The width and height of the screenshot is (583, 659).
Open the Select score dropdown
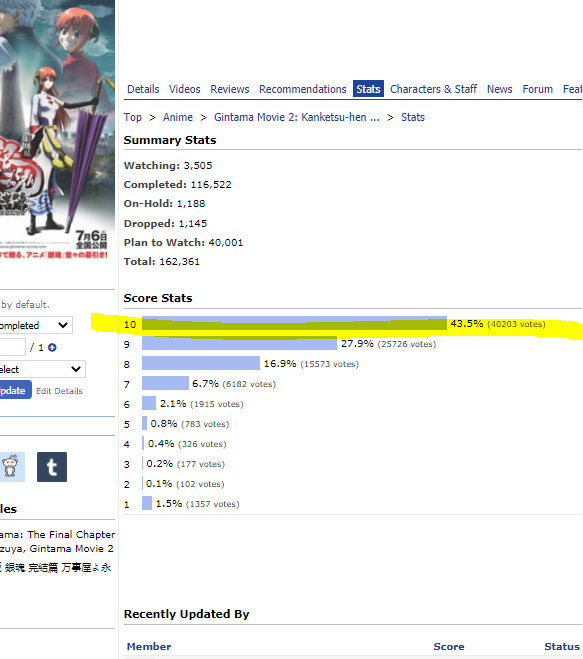click(42, 369)
